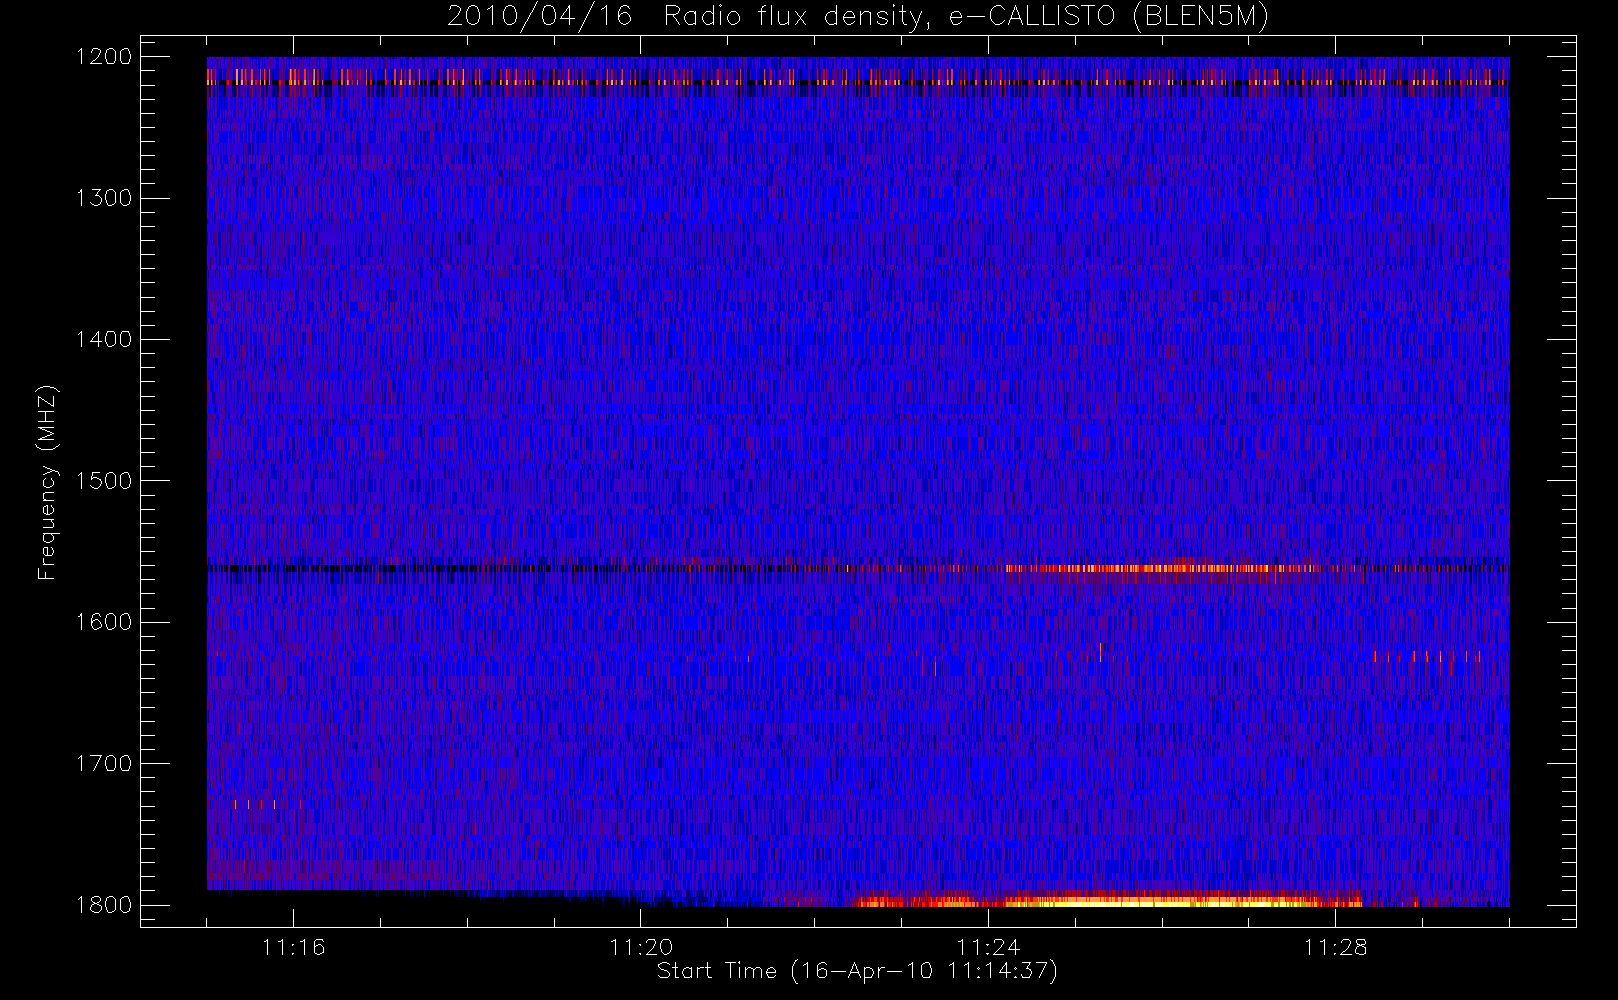Click the Frequency (MHZ) axis title

47,482
